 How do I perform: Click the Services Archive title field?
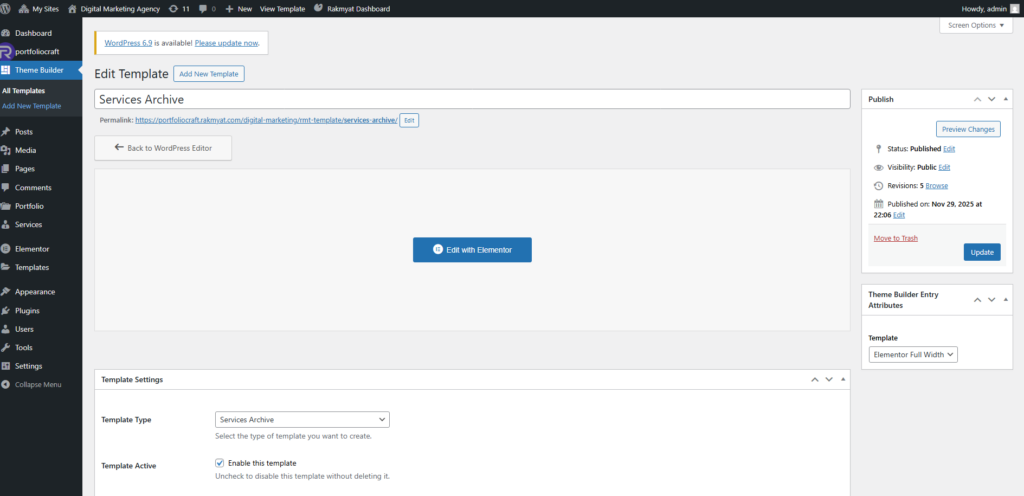click(472, 100)
